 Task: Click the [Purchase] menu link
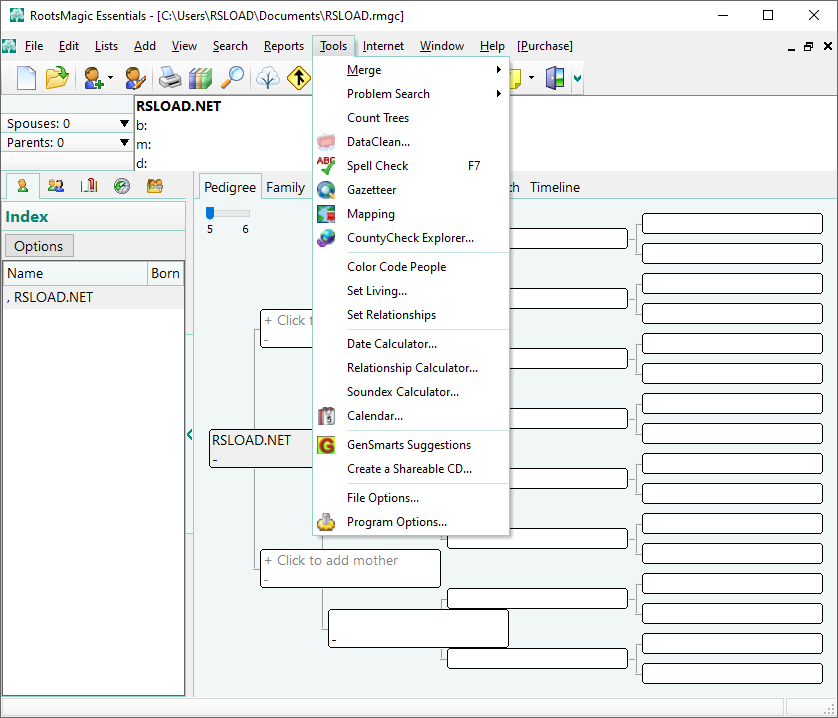(x=545, y=46)
